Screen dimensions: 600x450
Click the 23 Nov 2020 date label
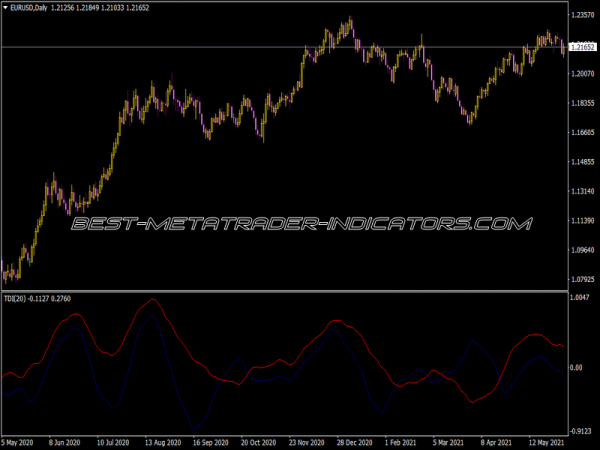tap(304, 442)
